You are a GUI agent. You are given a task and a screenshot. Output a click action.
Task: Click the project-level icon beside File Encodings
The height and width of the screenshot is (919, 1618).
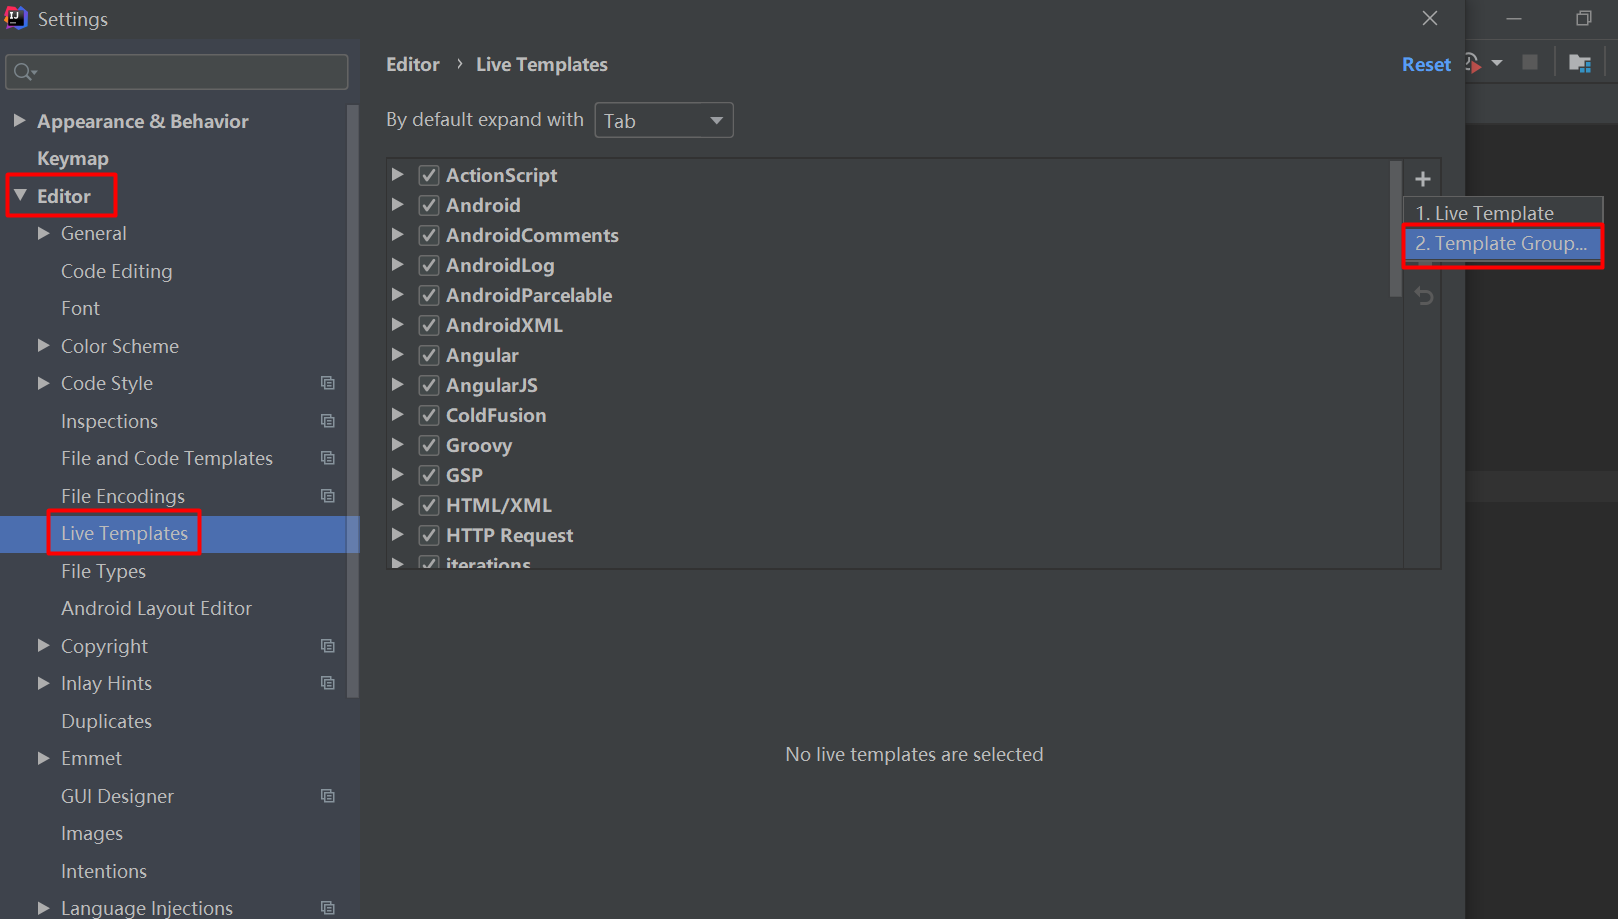click(x=328, y=496)
